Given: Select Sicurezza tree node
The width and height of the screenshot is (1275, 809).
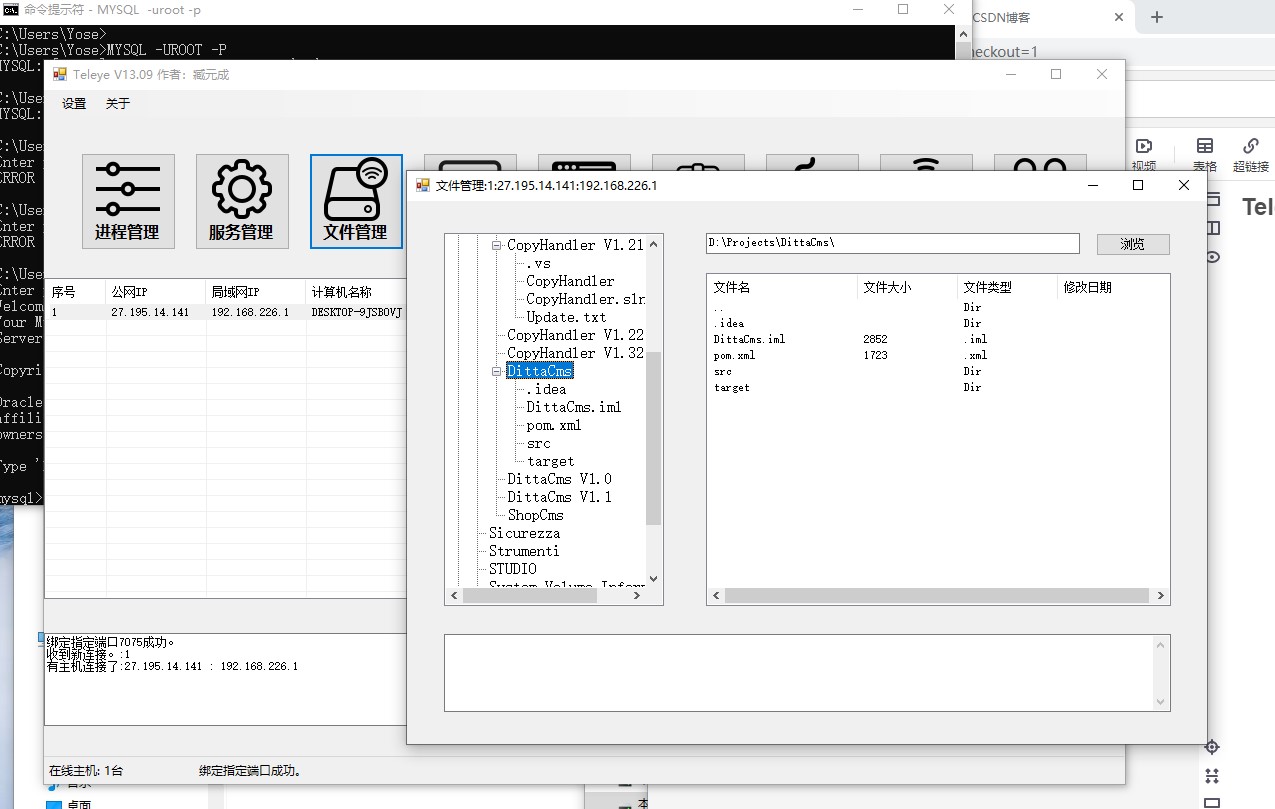Looking at the screenshot, I should (524, 533).
